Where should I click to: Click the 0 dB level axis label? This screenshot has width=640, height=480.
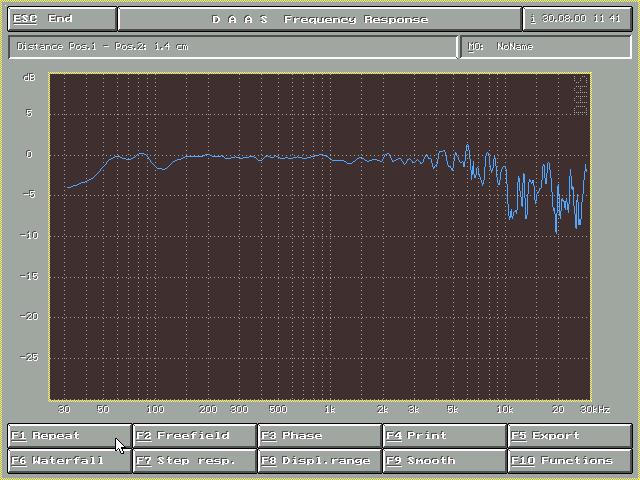tap(30, 155)
